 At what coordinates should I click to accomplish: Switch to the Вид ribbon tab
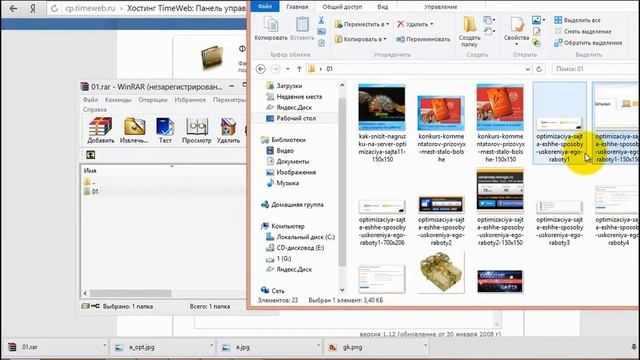point(382,7)
